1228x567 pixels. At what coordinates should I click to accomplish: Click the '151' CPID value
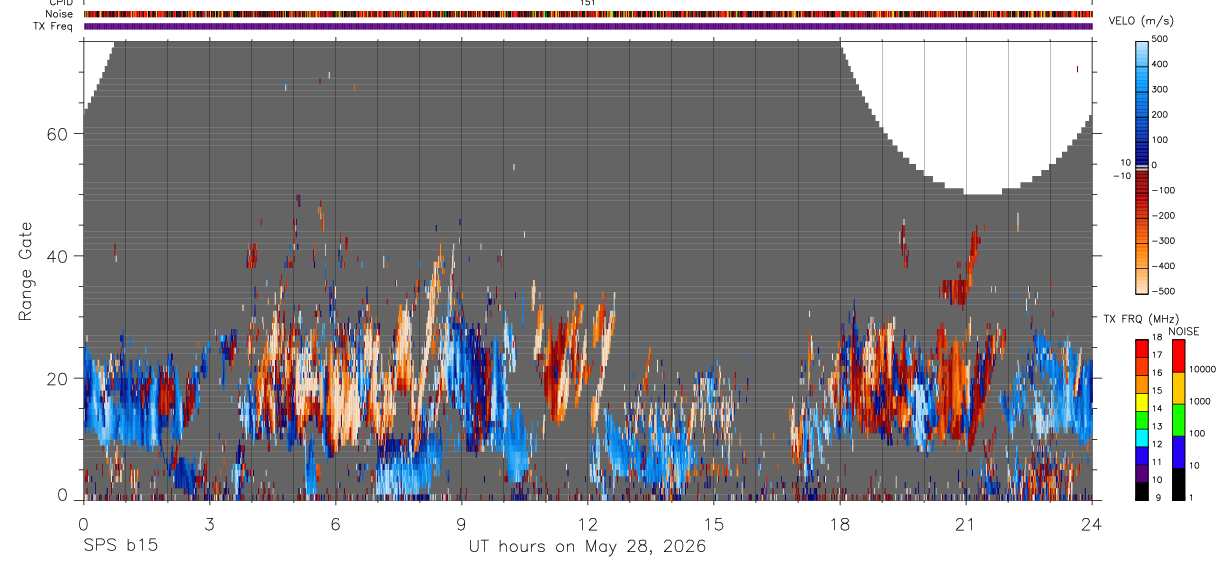click(x=588, y=3)
